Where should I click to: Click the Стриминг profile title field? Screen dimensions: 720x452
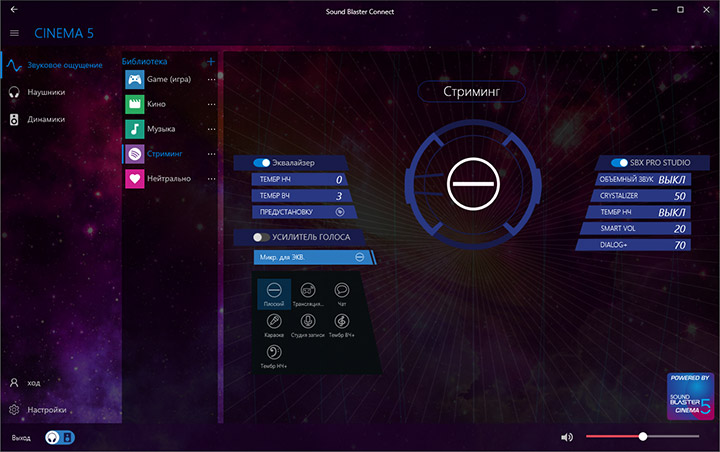click(x=472, y=91)
